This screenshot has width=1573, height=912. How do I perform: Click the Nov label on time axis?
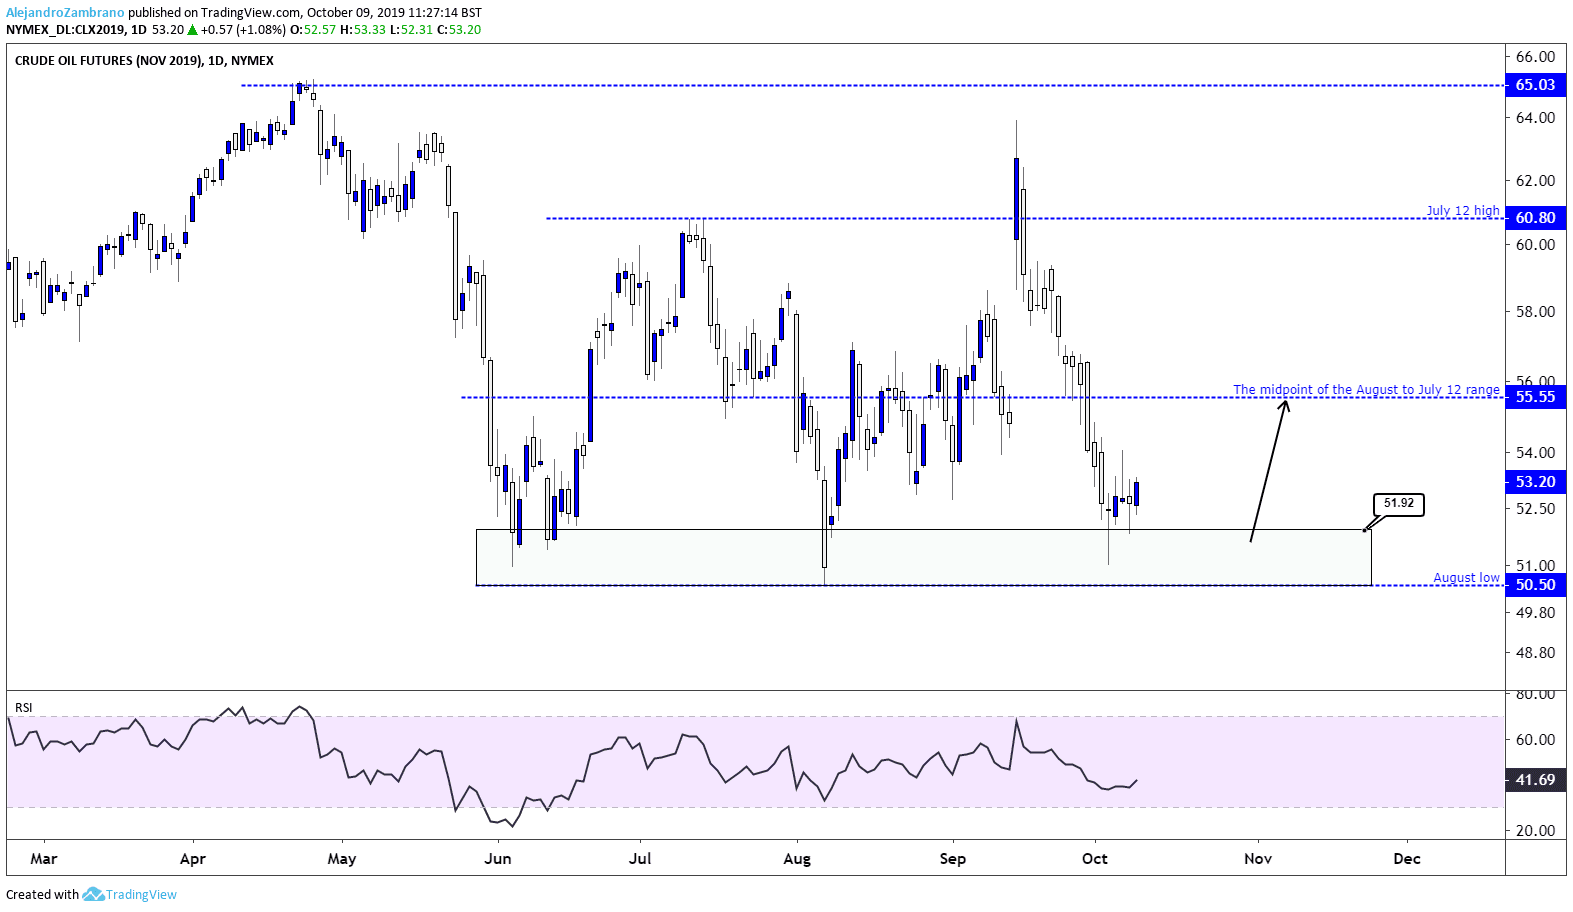coord(1258,859)
